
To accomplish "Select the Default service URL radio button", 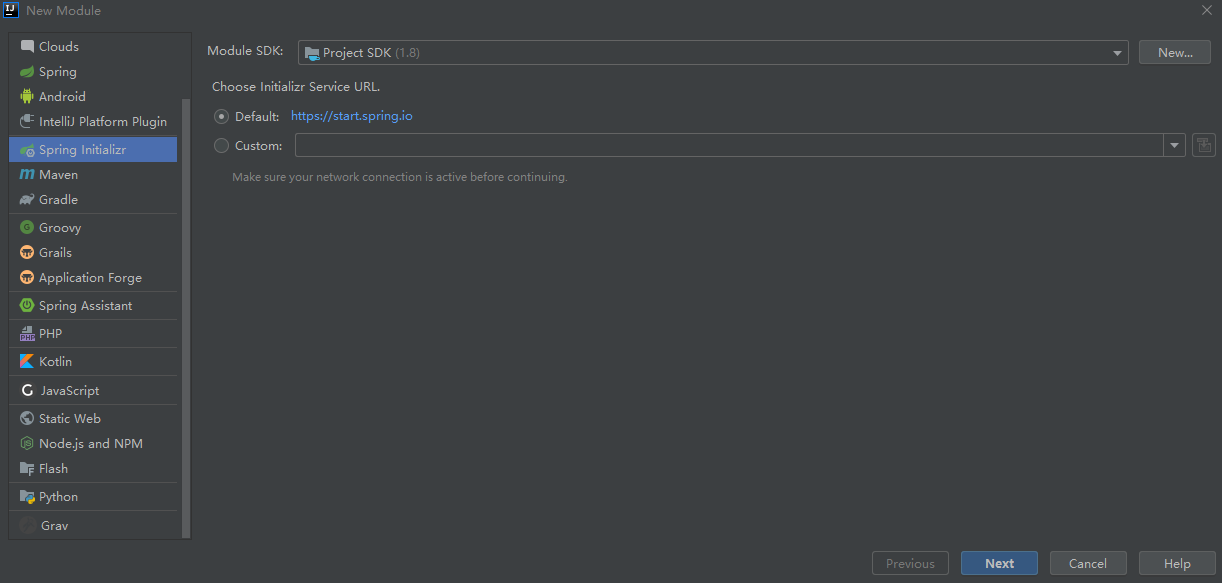I will point(222,117).
